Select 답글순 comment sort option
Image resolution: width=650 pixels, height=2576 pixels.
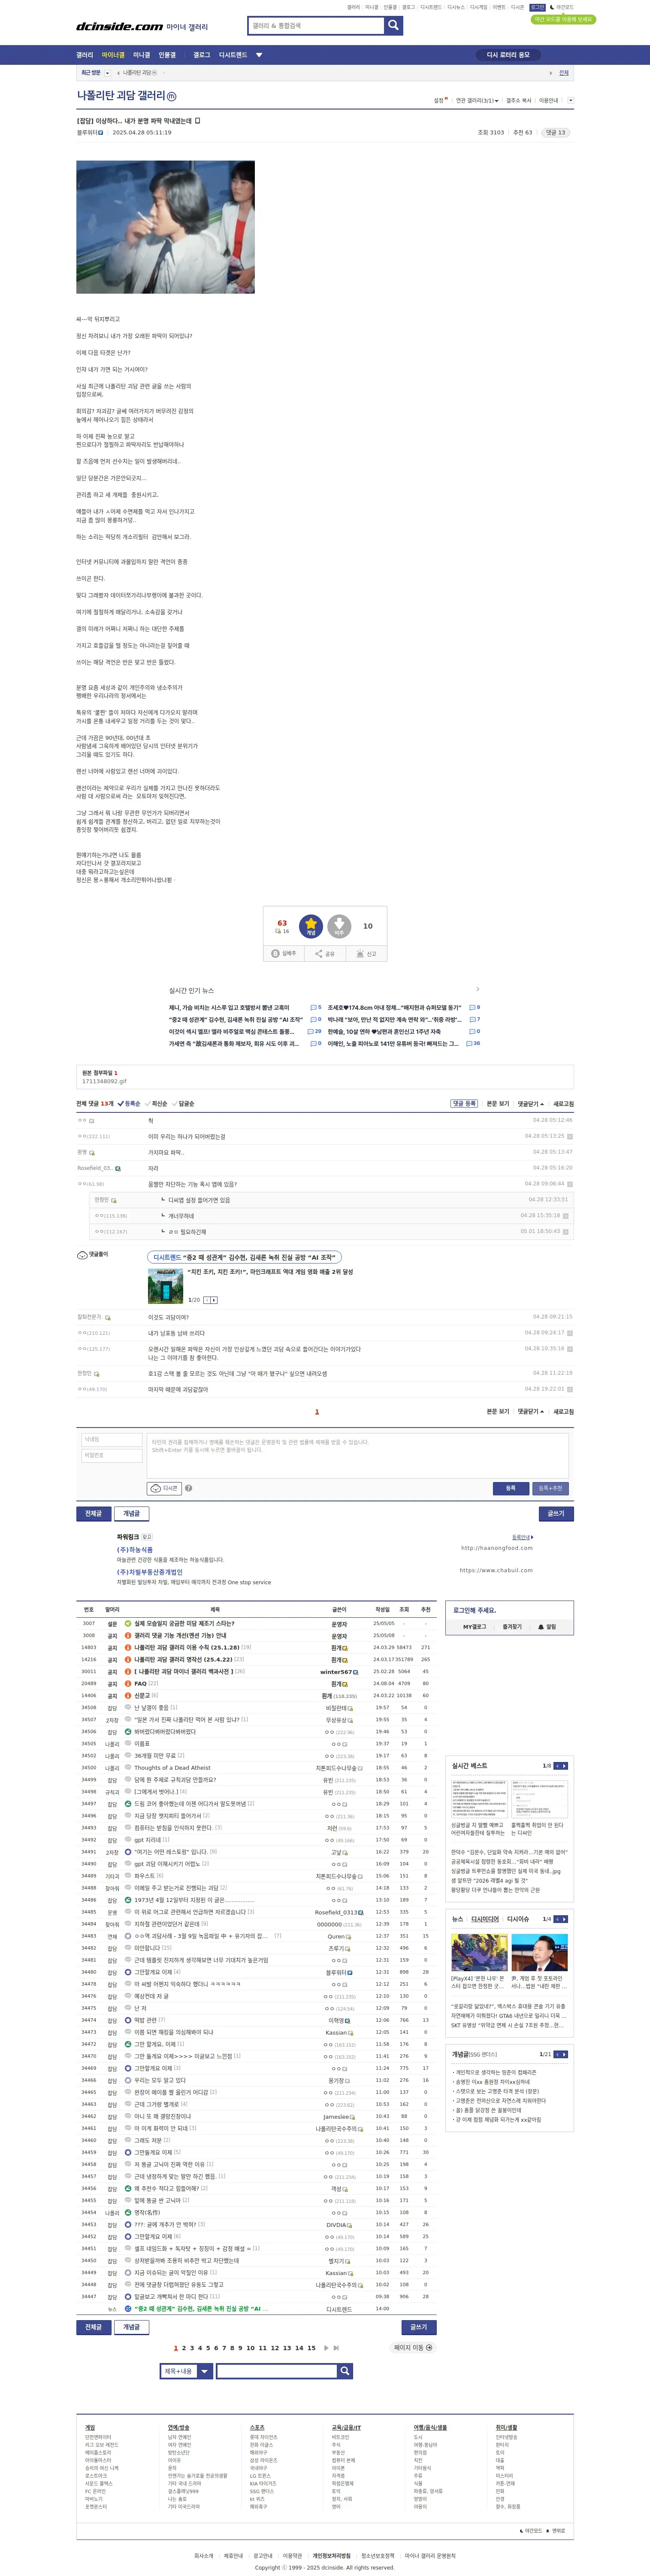click(184, 1104)
